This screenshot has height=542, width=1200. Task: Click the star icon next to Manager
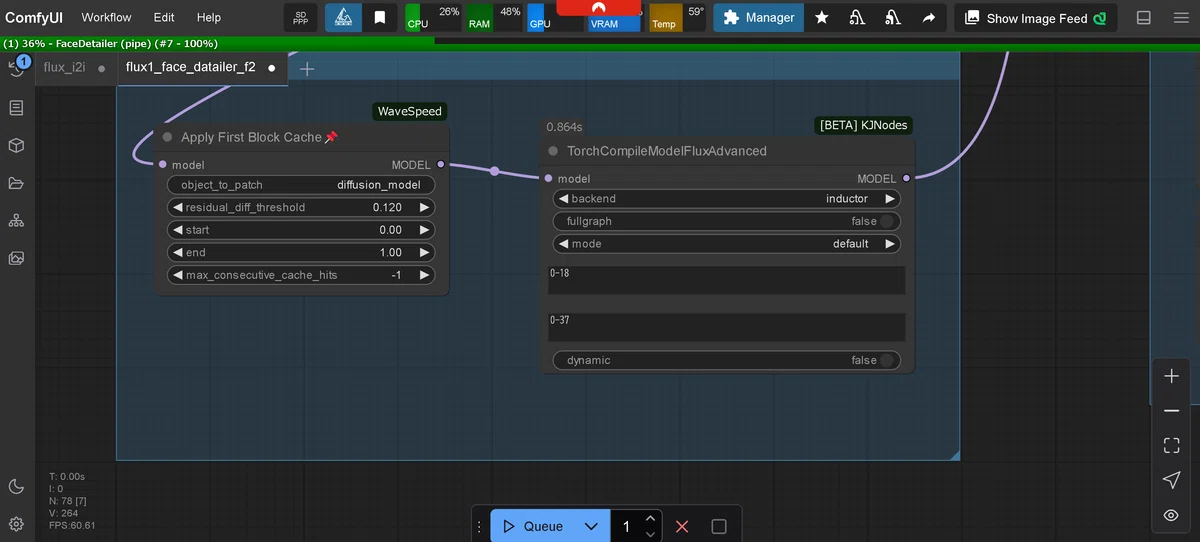pos(822,17)
